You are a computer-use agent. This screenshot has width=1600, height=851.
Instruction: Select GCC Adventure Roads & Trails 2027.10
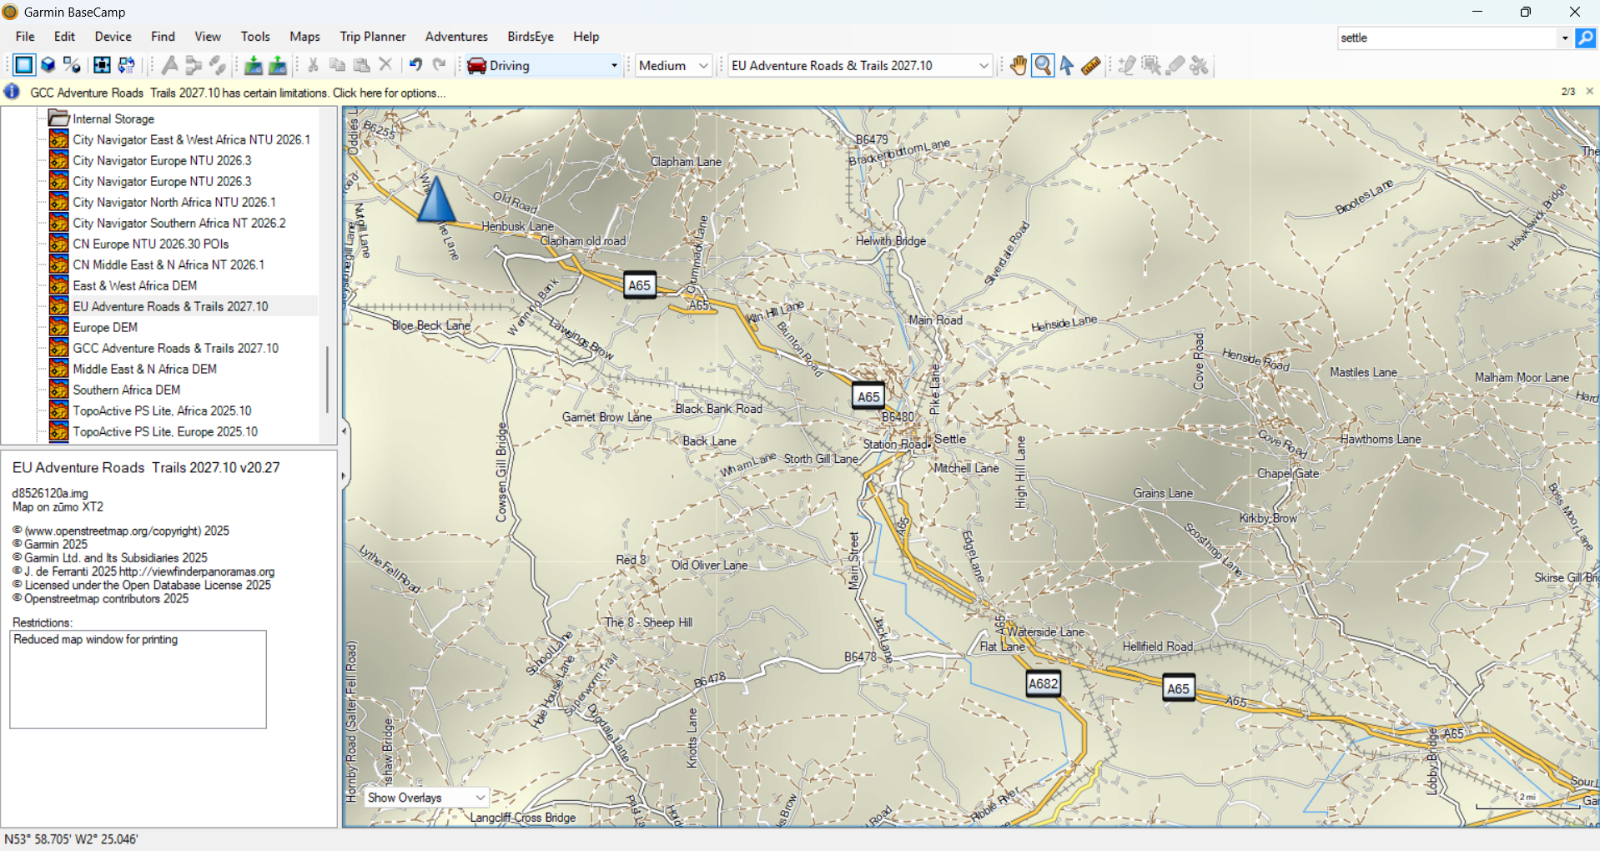coord(176,349)
